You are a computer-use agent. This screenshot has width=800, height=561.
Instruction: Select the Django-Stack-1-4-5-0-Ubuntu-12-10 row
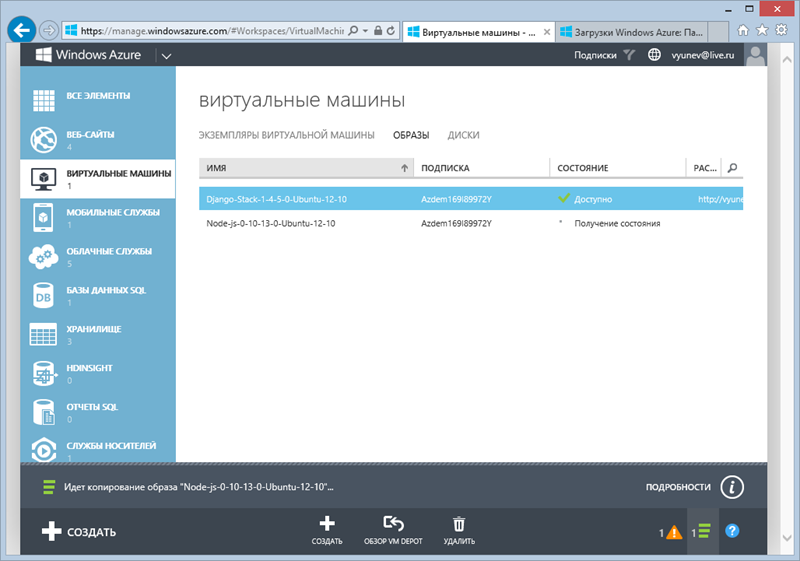click(x=470, y=199)
